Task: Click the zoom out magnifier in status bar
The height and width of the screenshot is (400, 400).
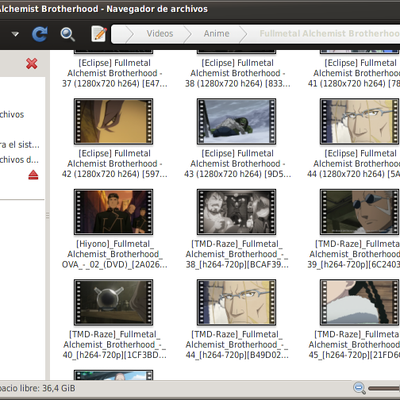Action: pos(359,388)
